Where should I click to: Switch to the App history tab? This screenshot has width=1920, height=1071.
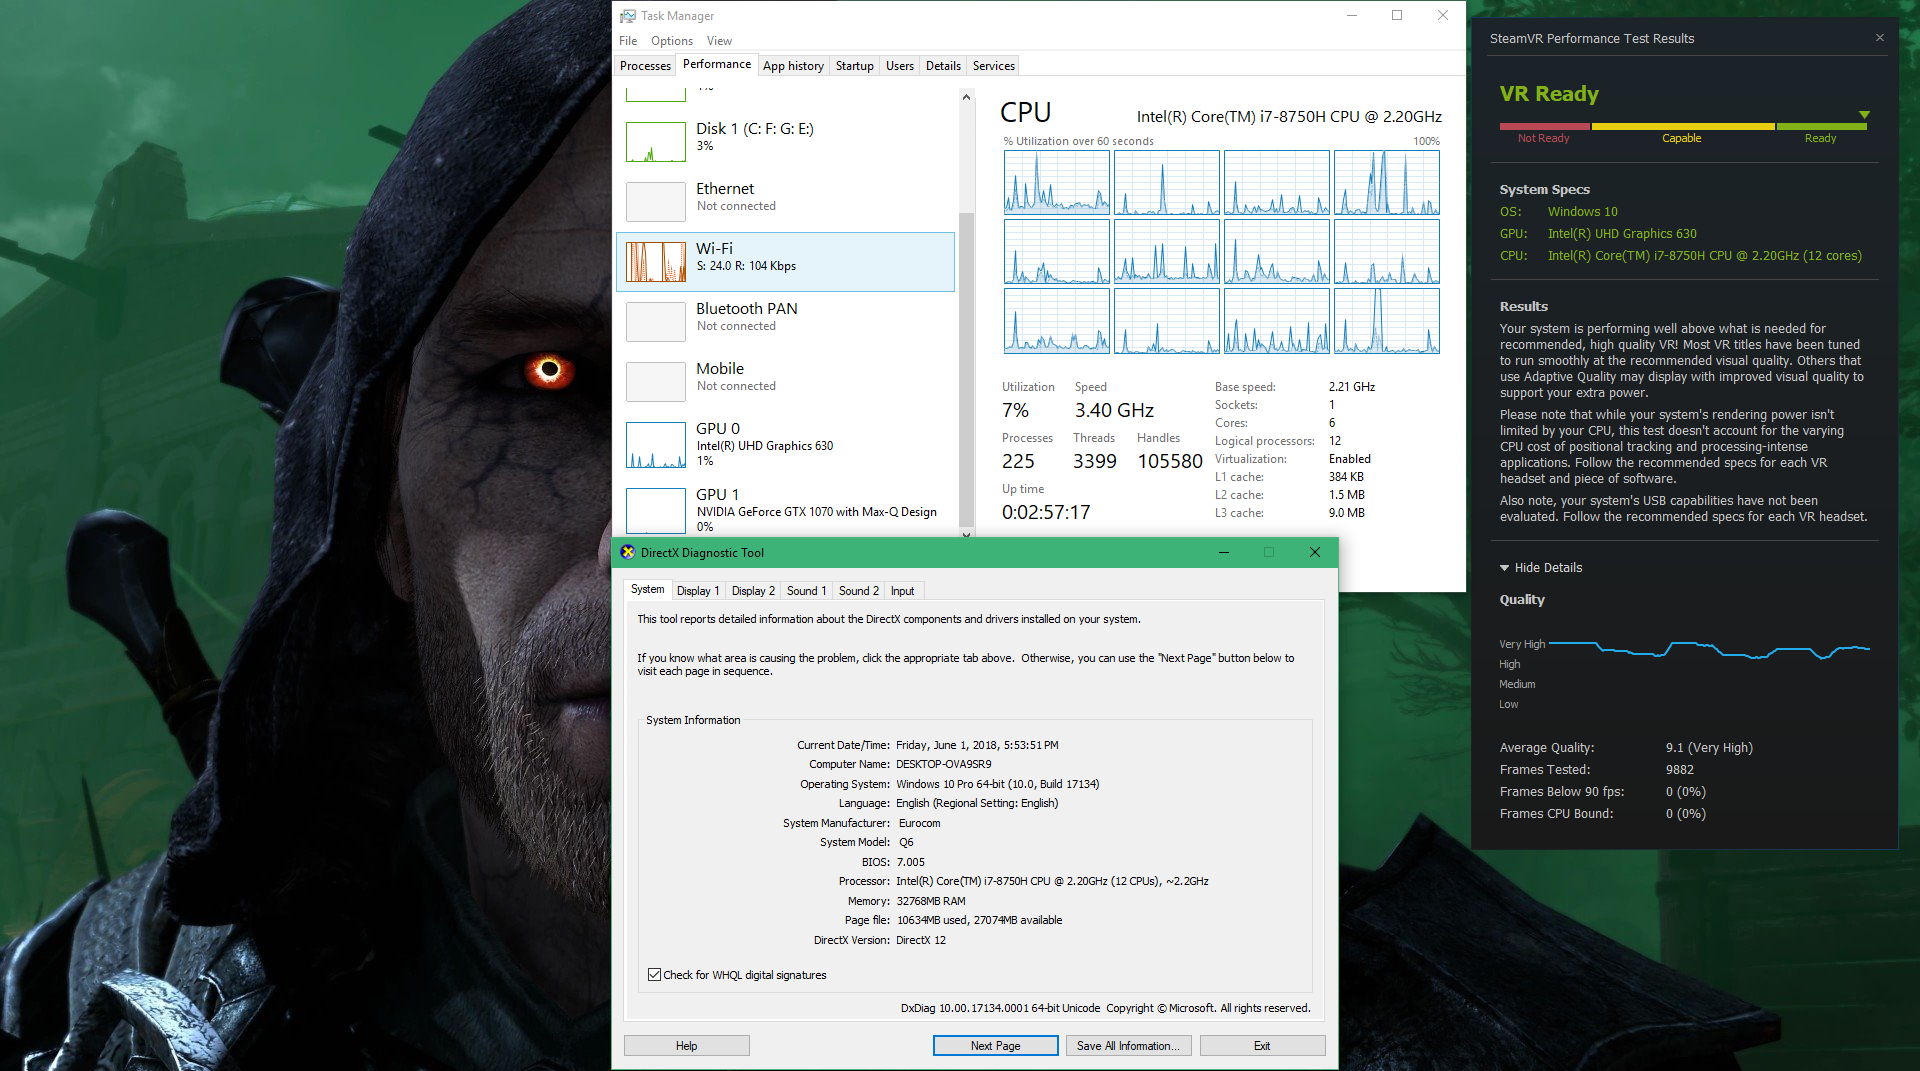click(x=793, y=66)
